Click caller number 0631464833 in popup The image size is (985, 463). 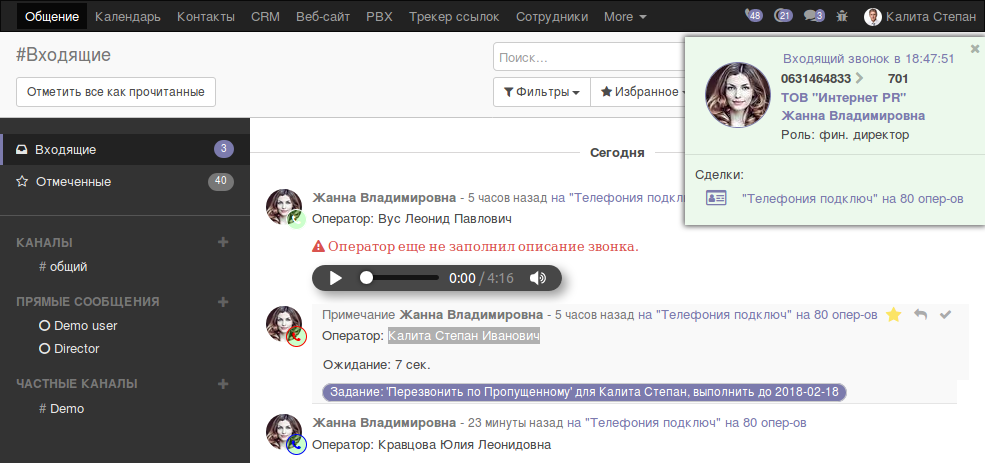(816, 79)
